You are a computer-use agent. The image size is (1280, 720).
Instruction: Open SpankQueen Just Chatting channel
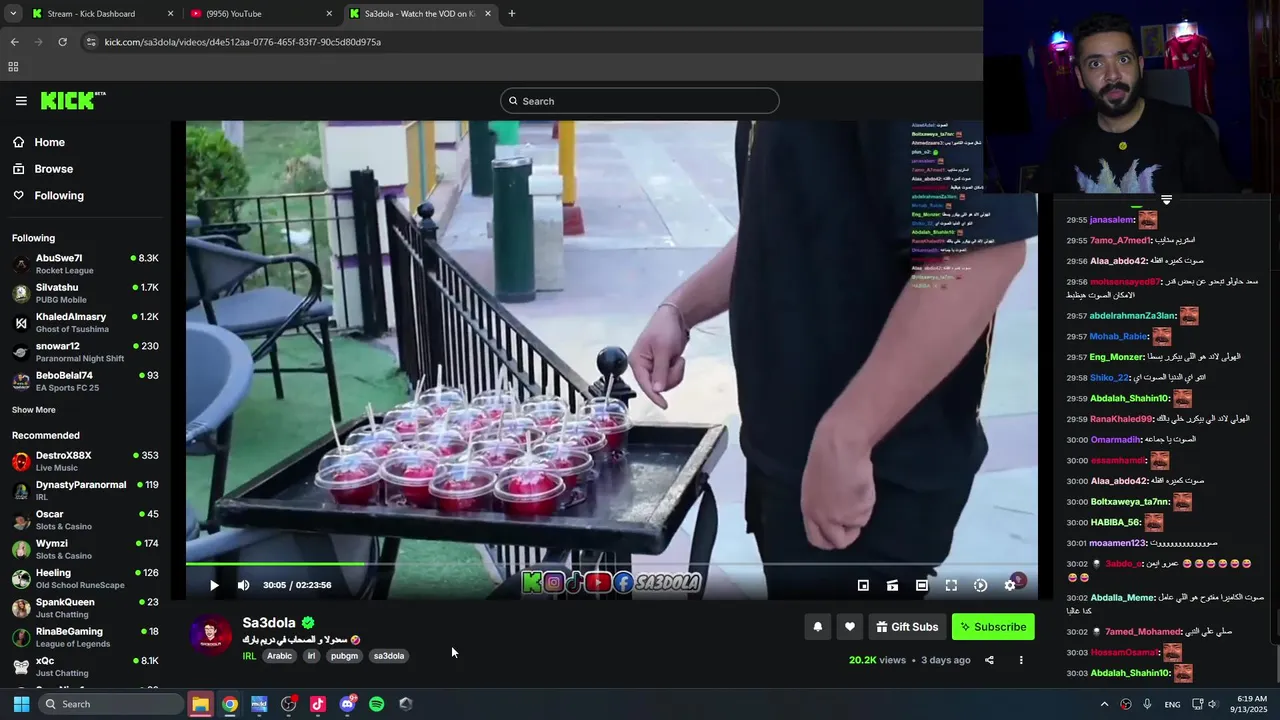coord(84,608)
